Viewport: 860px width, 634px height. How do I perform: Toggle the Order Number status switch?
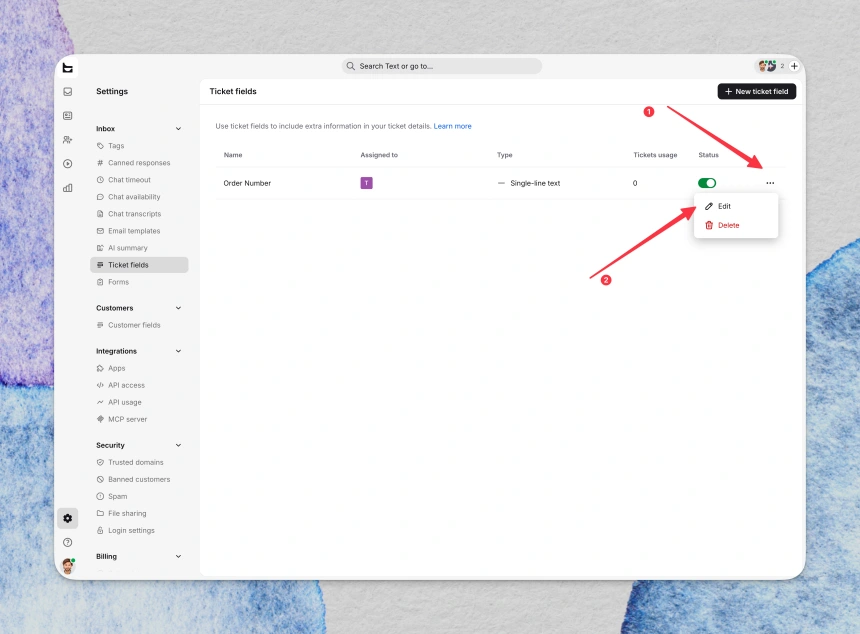[706, 183]
